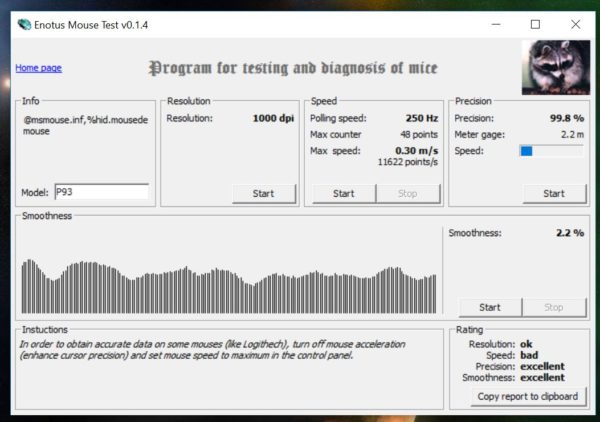The height and width of the screenshot is (422, 600).
Task: Click the Speed rating 'bad' text
Action: click(x=529, y=355)
